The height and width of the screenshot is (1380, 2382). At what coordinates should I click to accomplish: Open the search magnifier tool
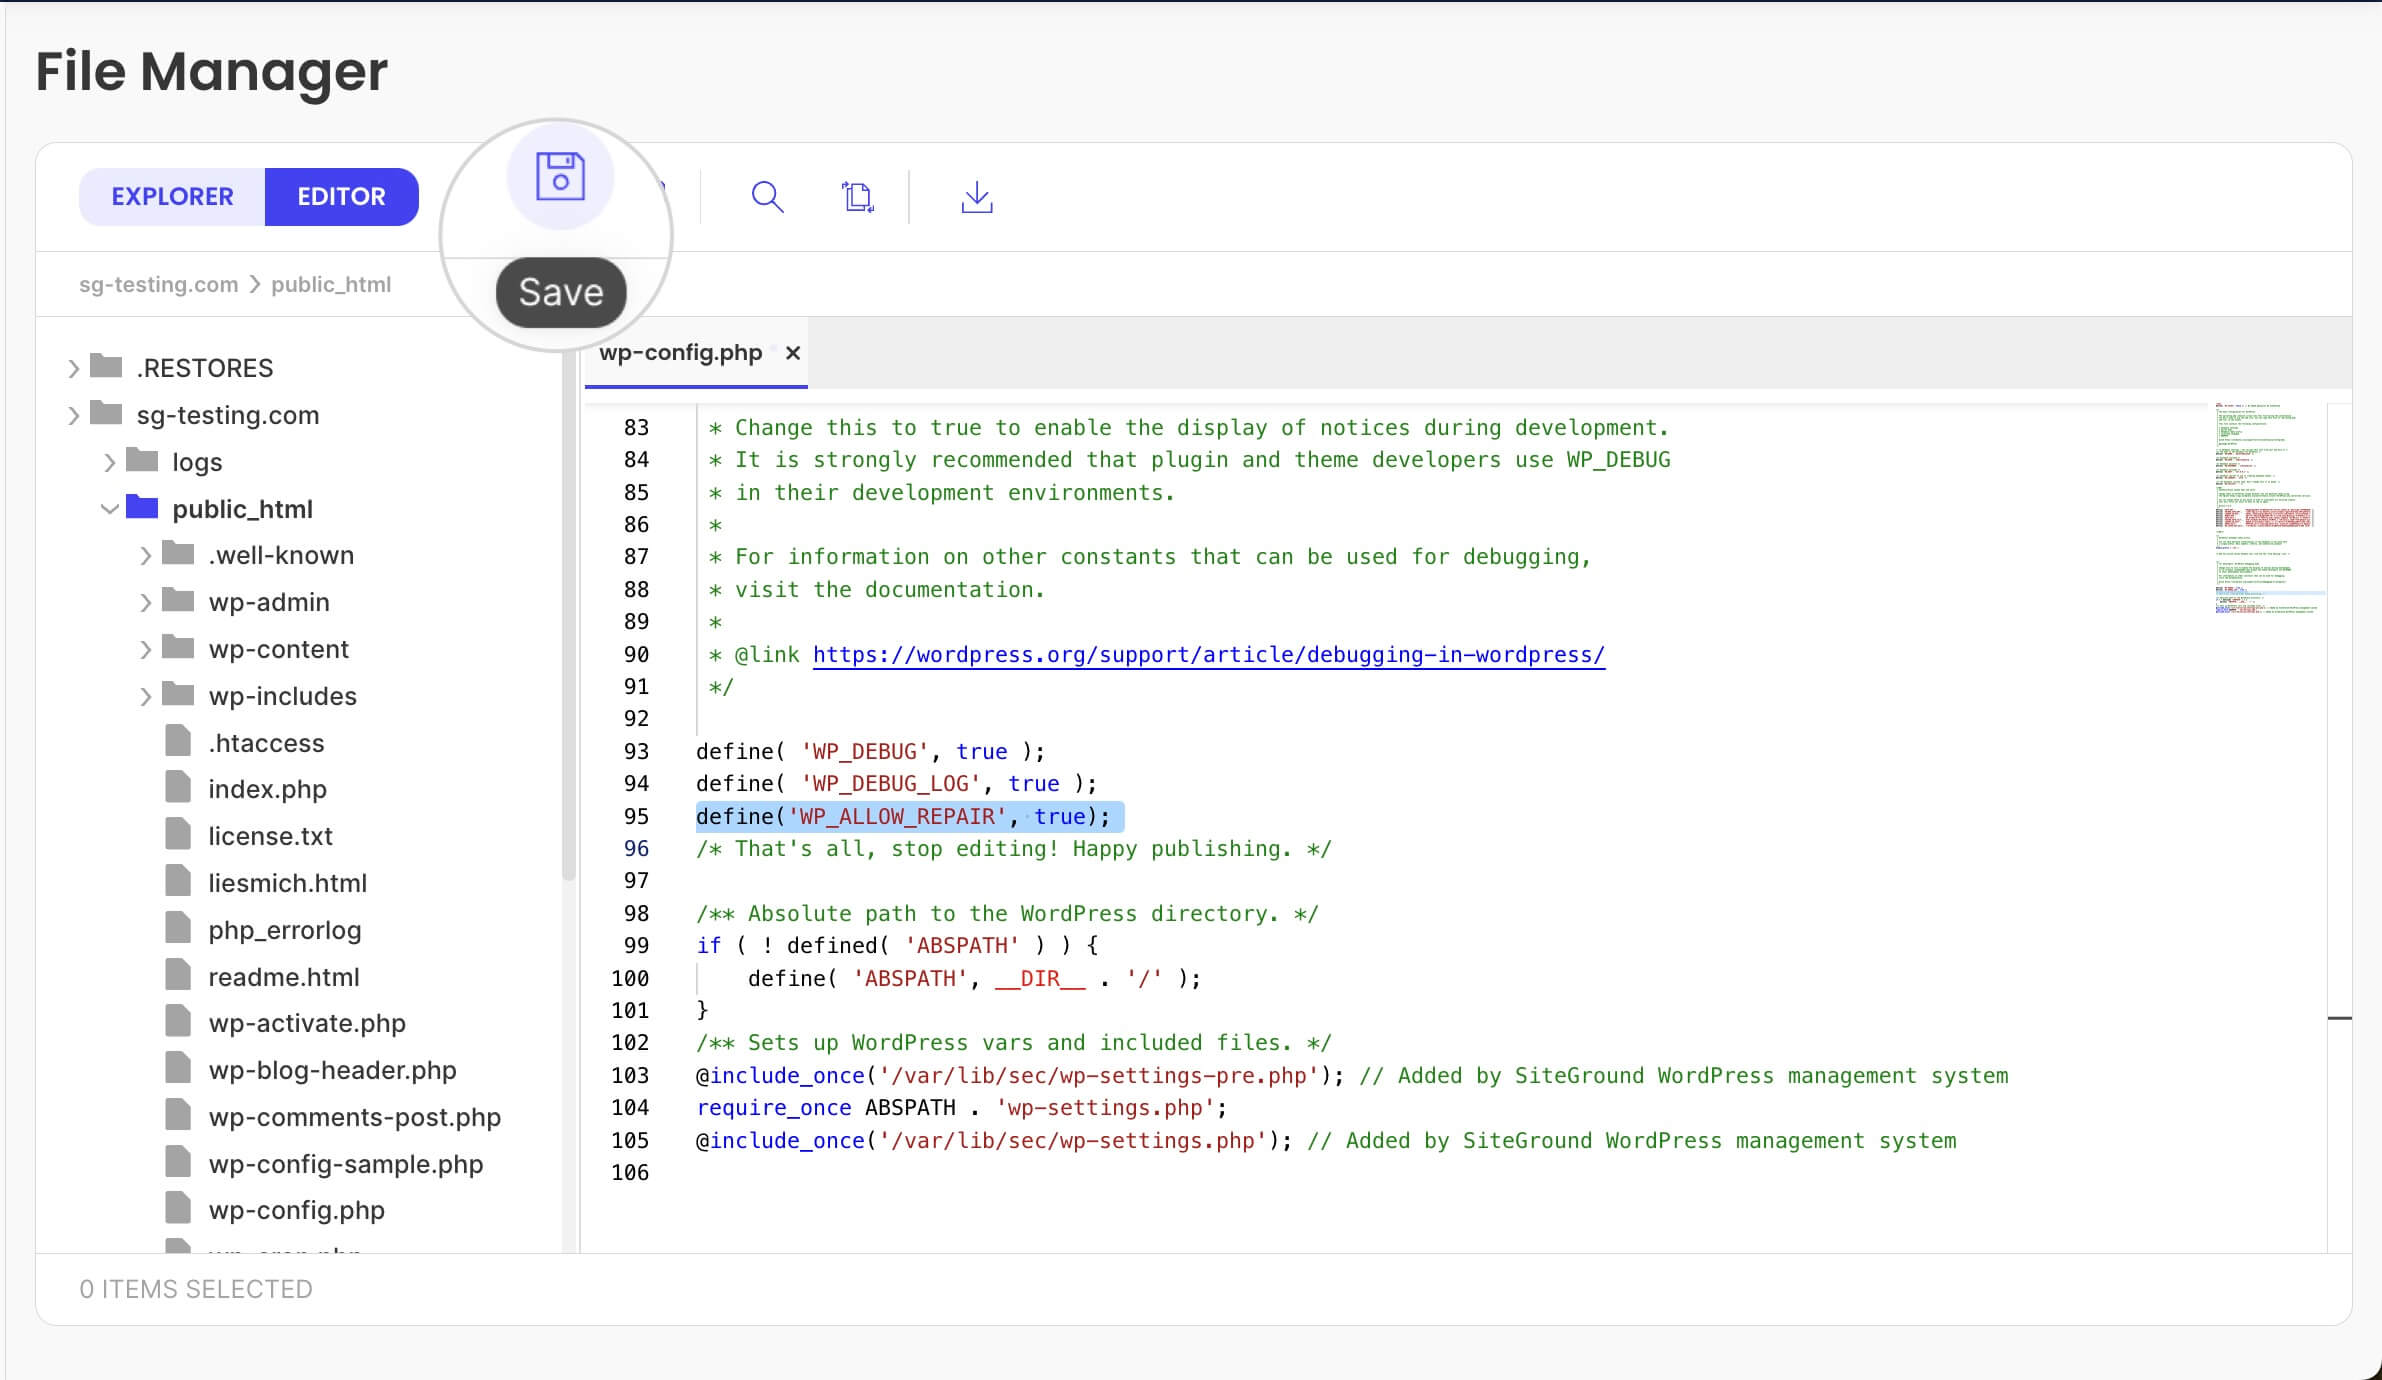pos(767,196)
